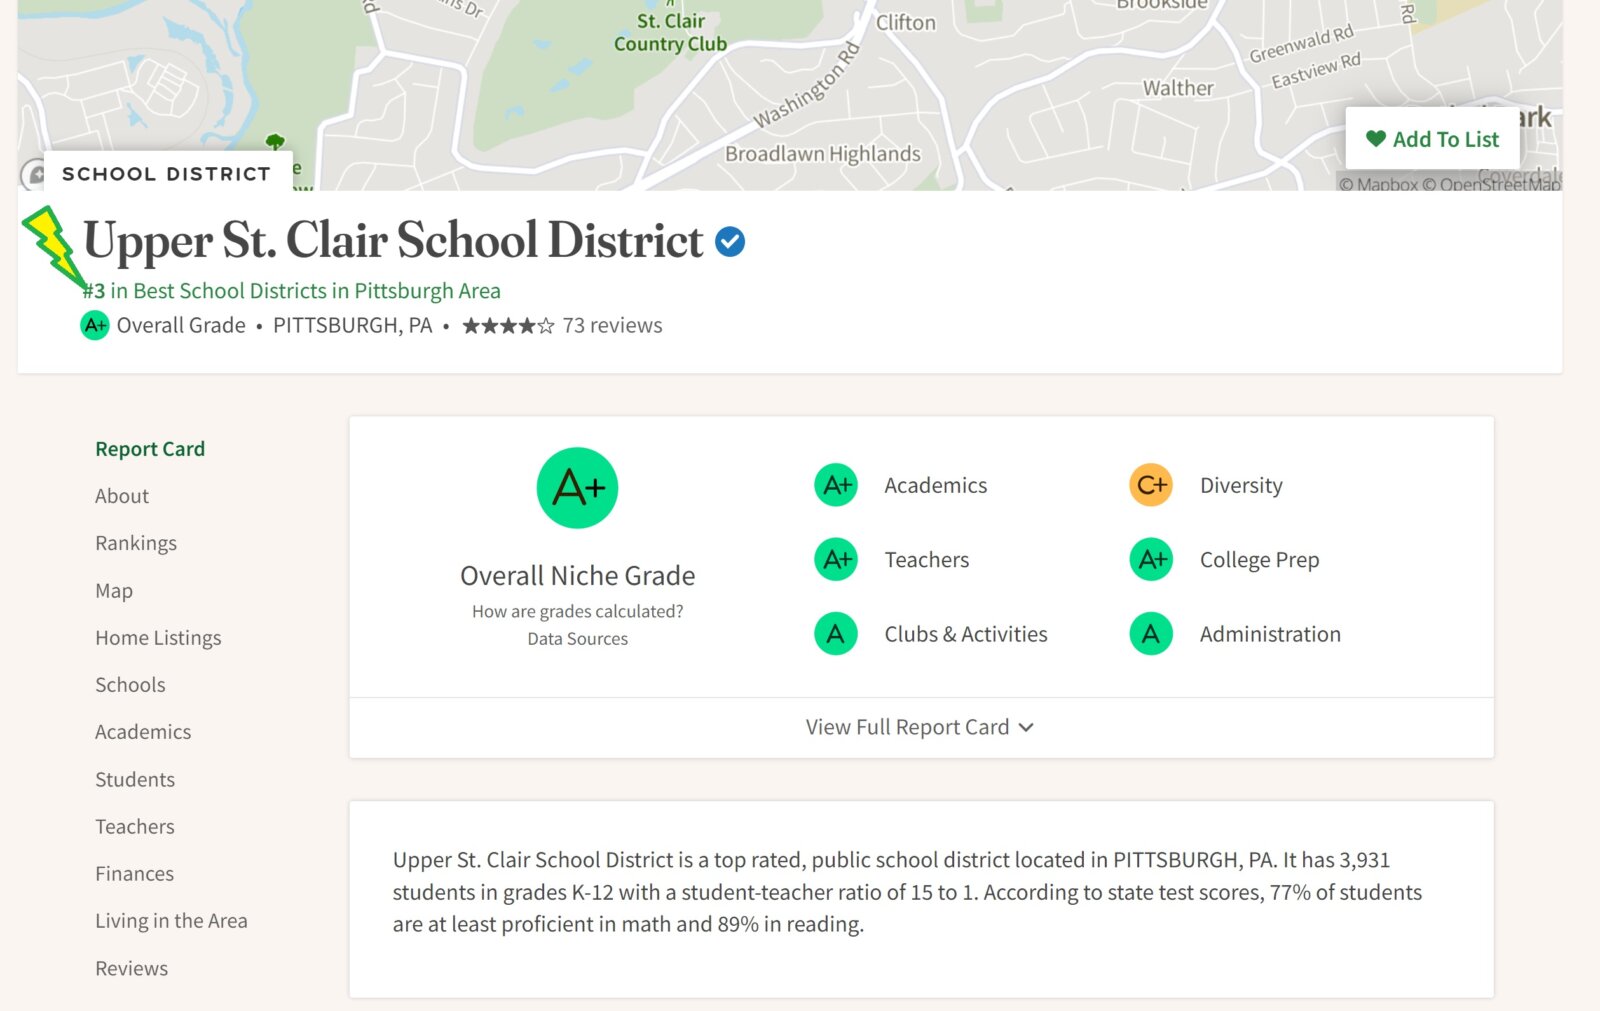Open the Data Sources link
This screenshot has height=1011, width=1600.
point(577,639)
